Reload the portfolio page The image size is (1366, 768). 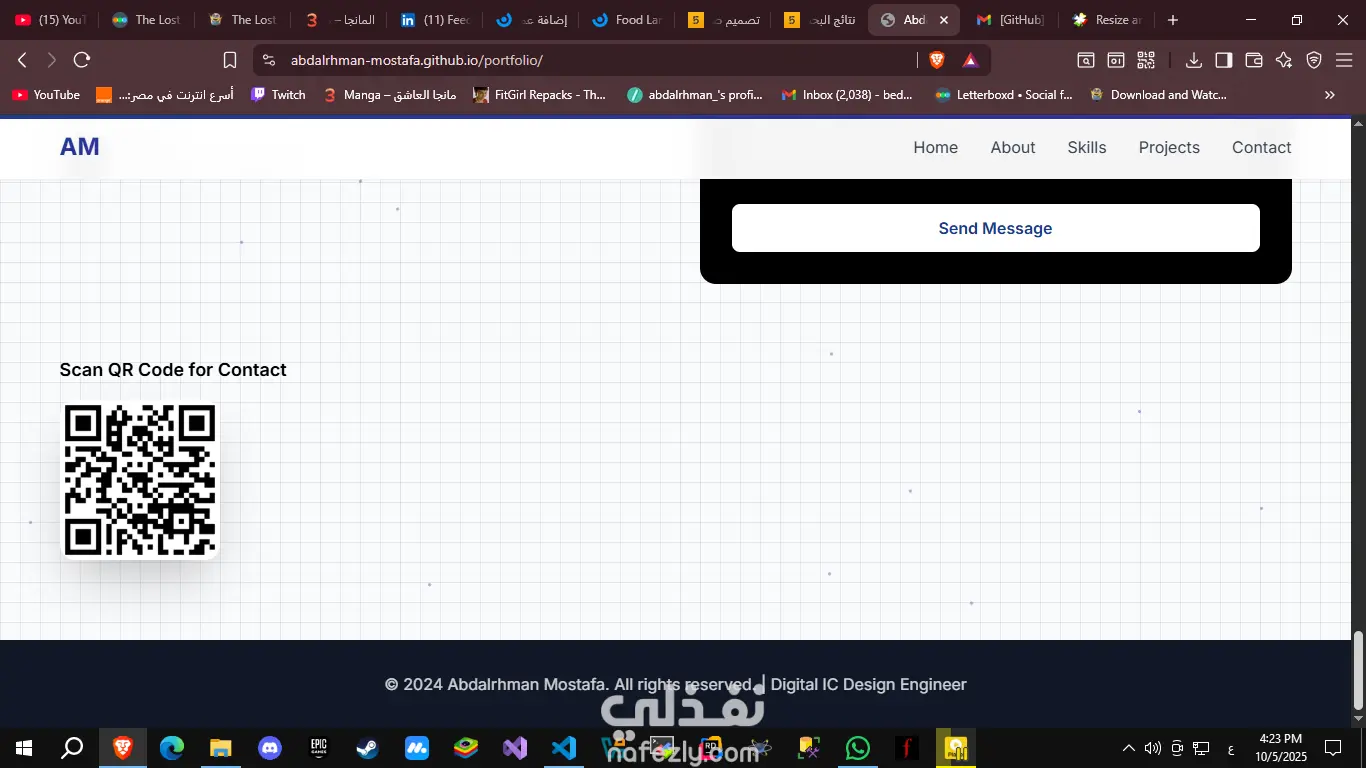click(x=82, y=60)
